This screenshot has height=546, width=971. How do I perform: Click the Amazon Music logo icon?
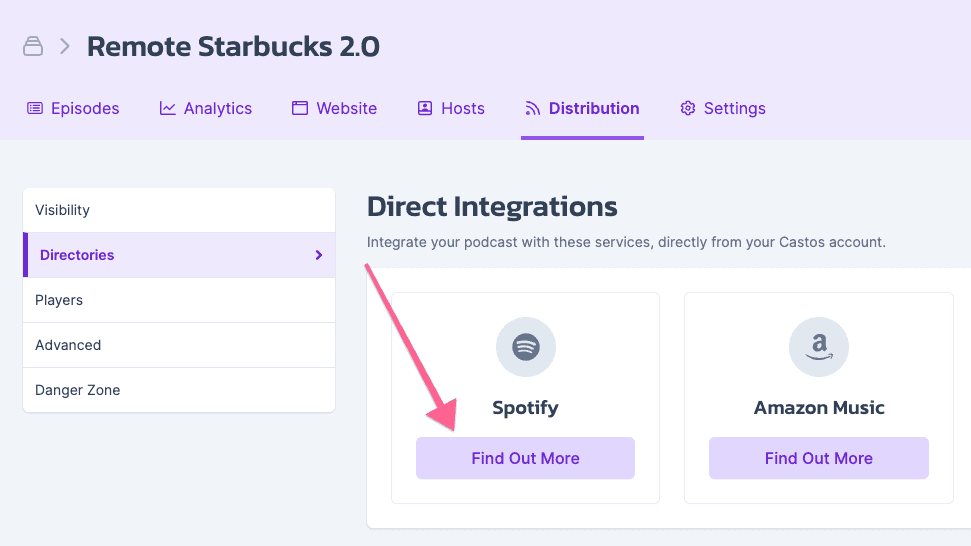click(x=819, y=347)
